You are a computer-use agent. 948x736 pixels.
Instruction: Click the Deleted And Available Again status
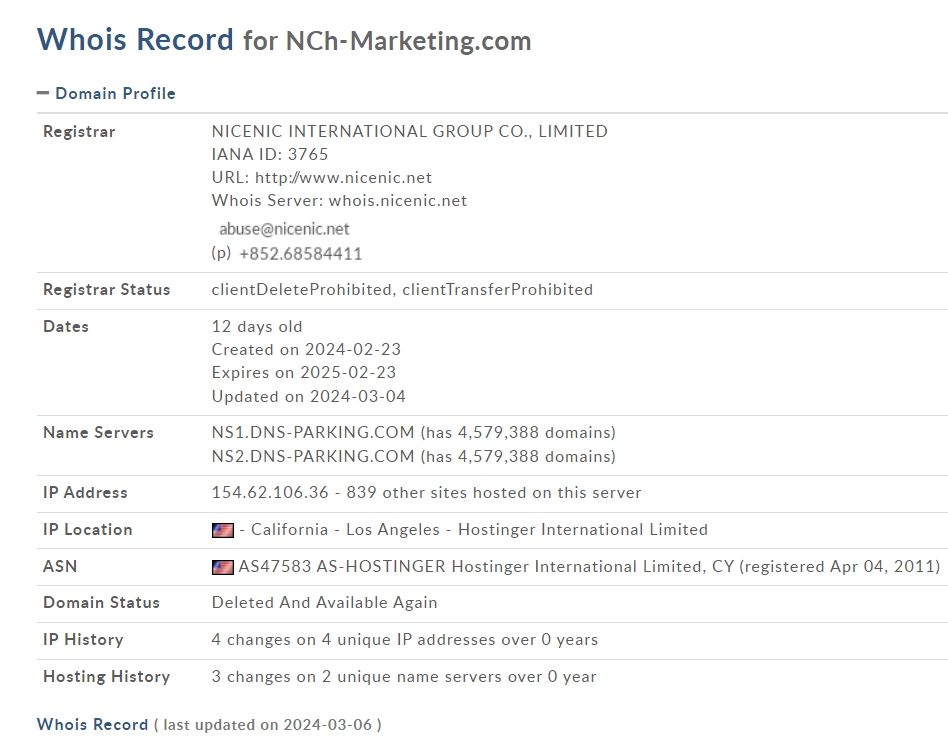coord(325,603)
